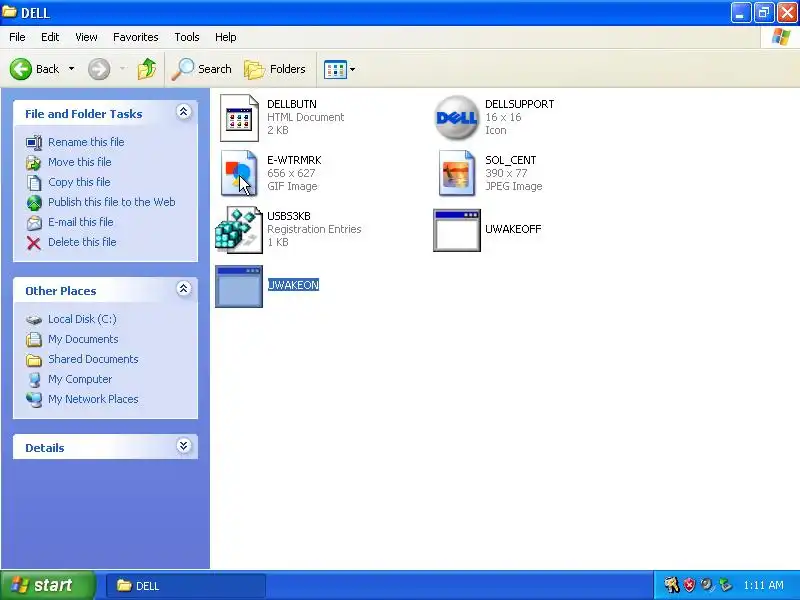Click Rename this file link
This screenshot has height=600, width=800.
(86, 142)
